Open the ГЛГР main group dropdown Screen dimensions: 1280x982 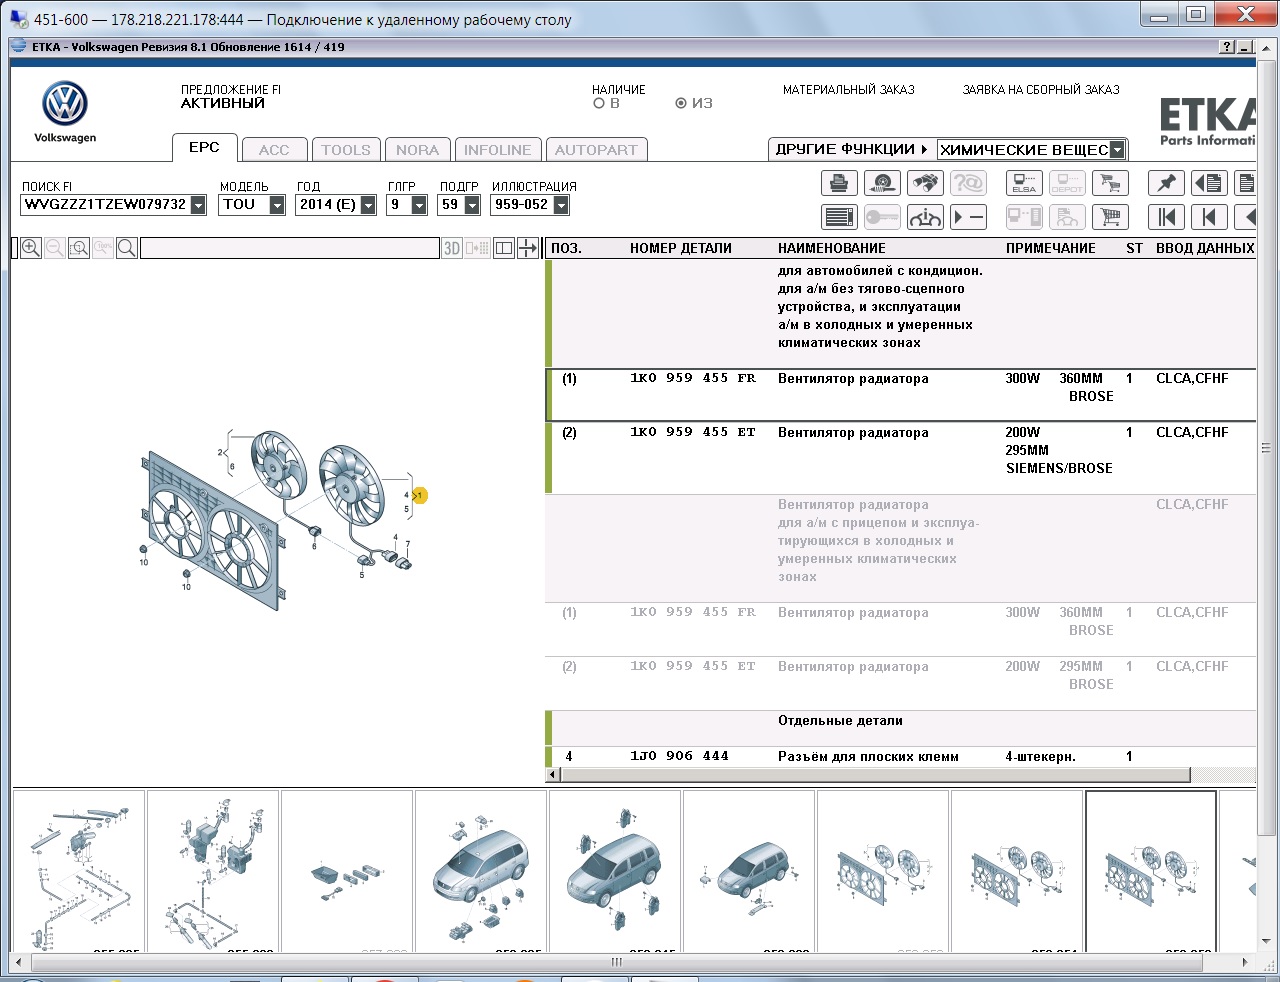pyautogui.click(x=419, y=205)
